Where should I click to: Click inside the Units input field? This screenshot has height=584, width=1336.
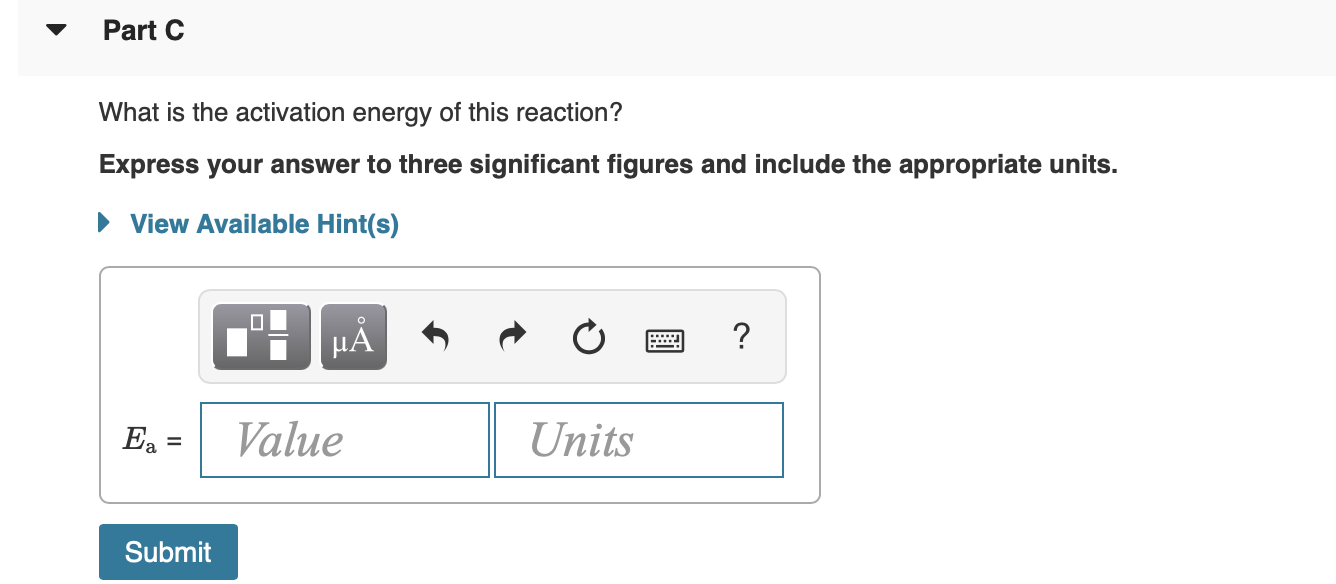coord(638,439)
